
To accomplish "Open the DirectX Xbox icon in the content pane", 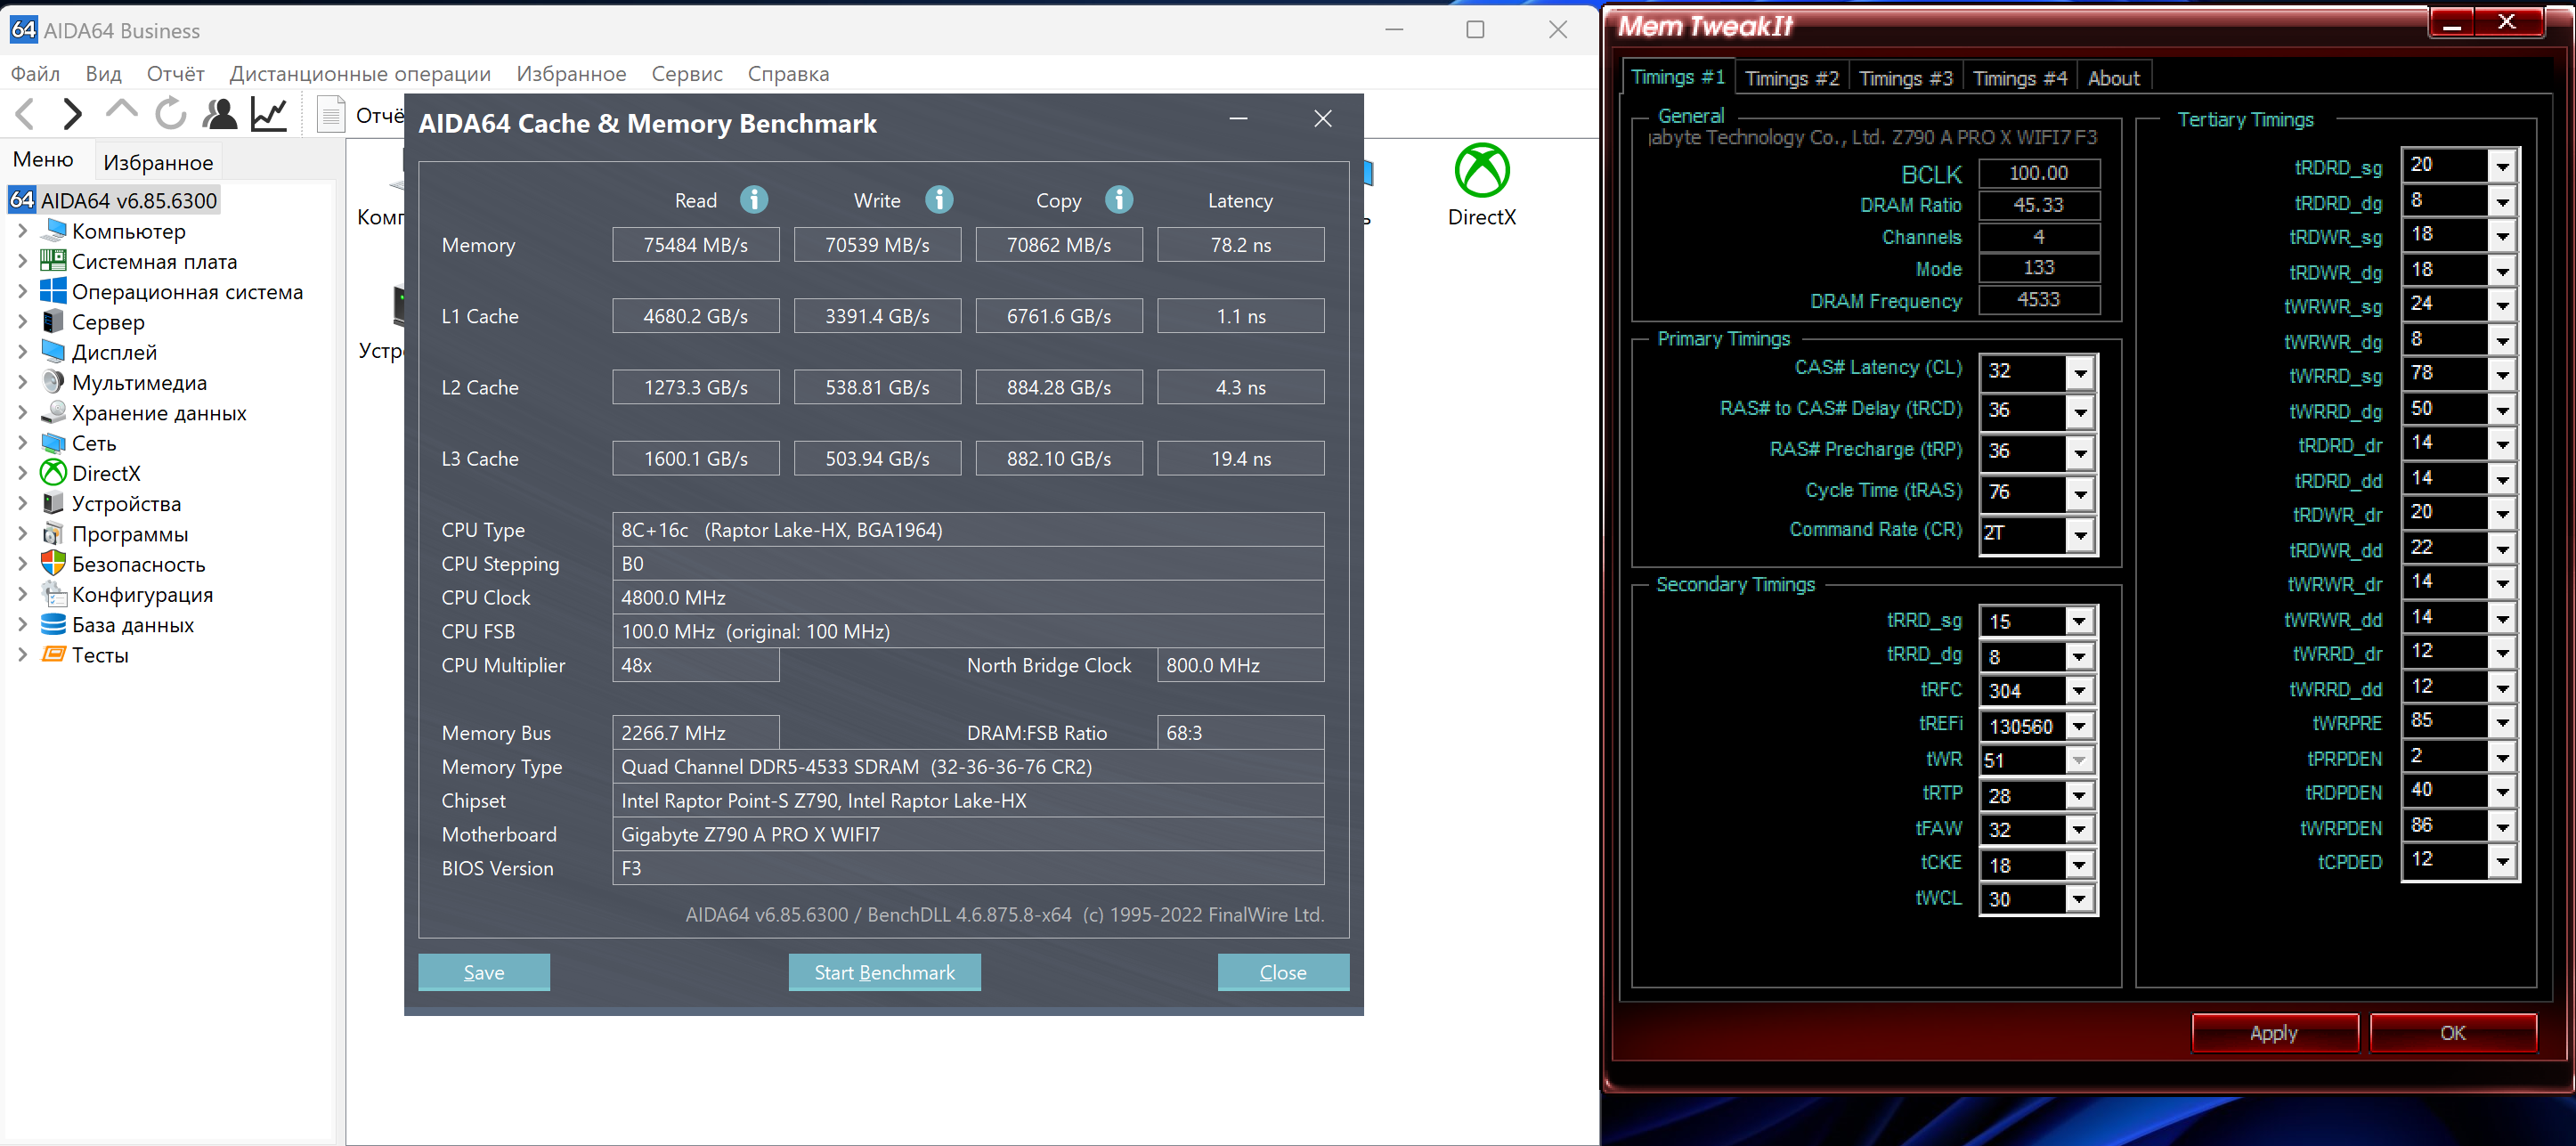I will coord(1481,171).
